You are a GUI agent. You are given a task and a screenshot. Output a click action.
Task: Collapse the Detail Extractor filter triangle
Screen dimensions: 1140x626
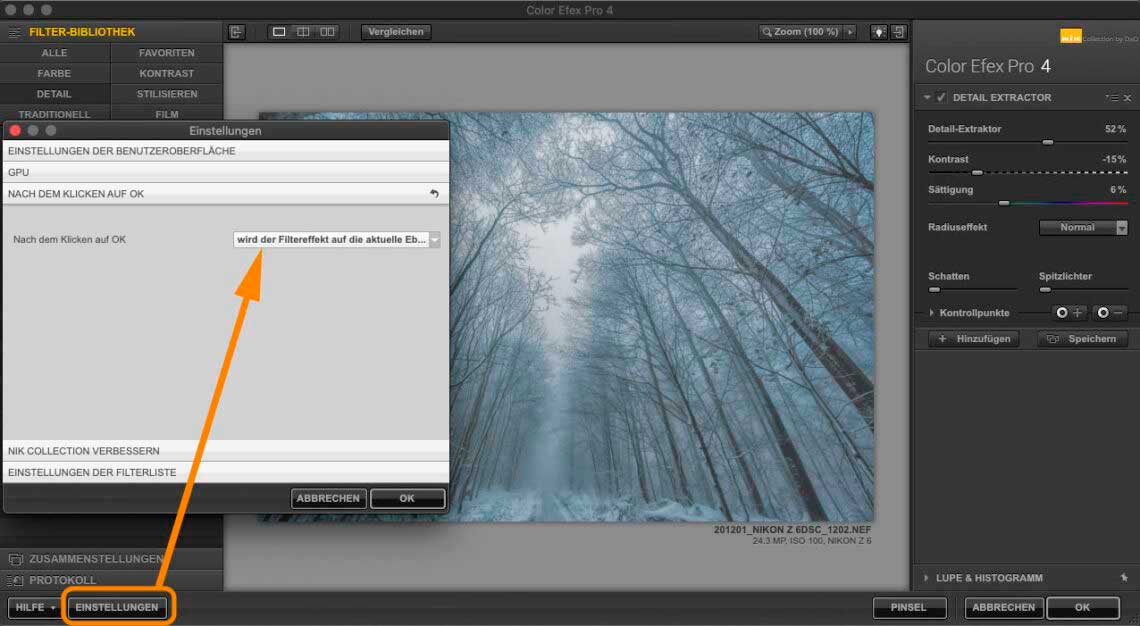927,97
